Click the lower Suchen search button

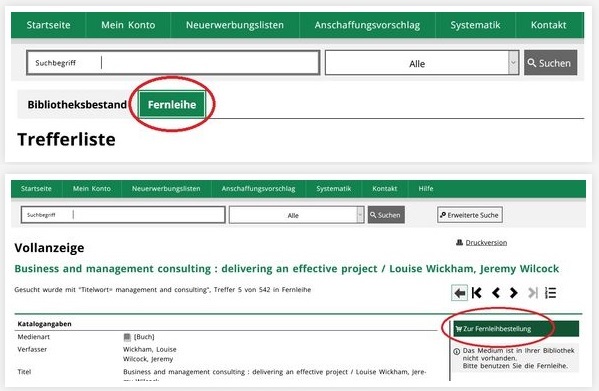pos(386,215)
